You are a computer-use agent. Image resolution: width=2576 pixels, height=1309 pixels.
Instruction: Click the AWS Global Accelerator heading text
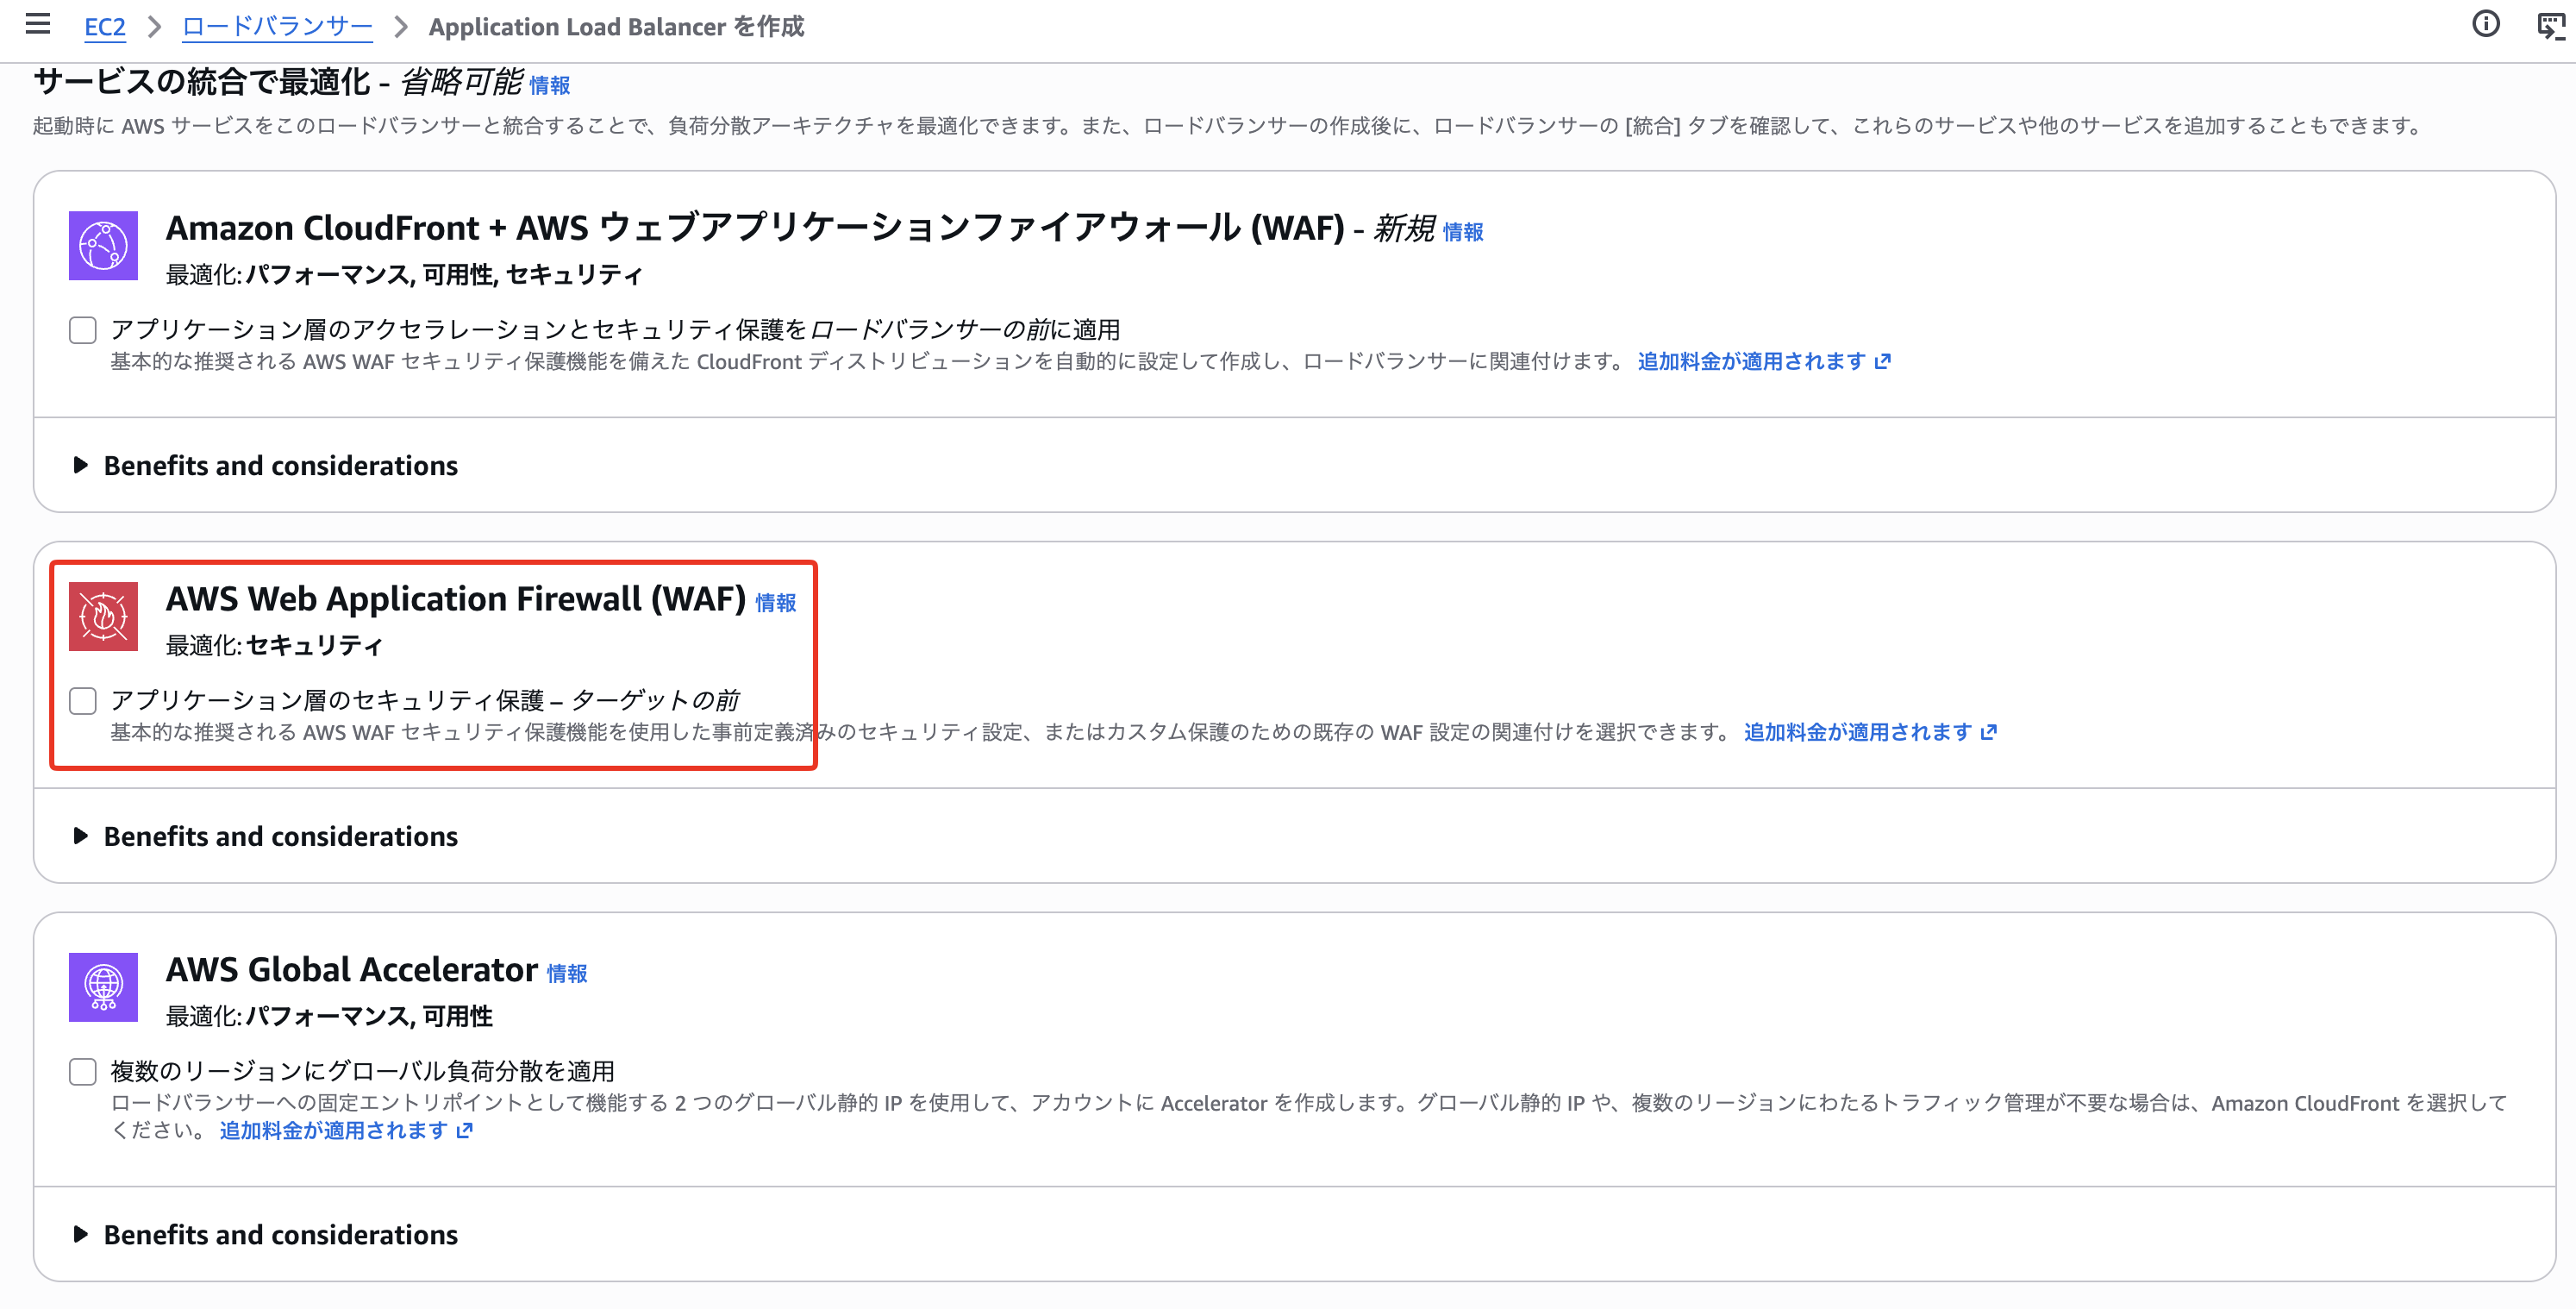[x=352, y=970]
